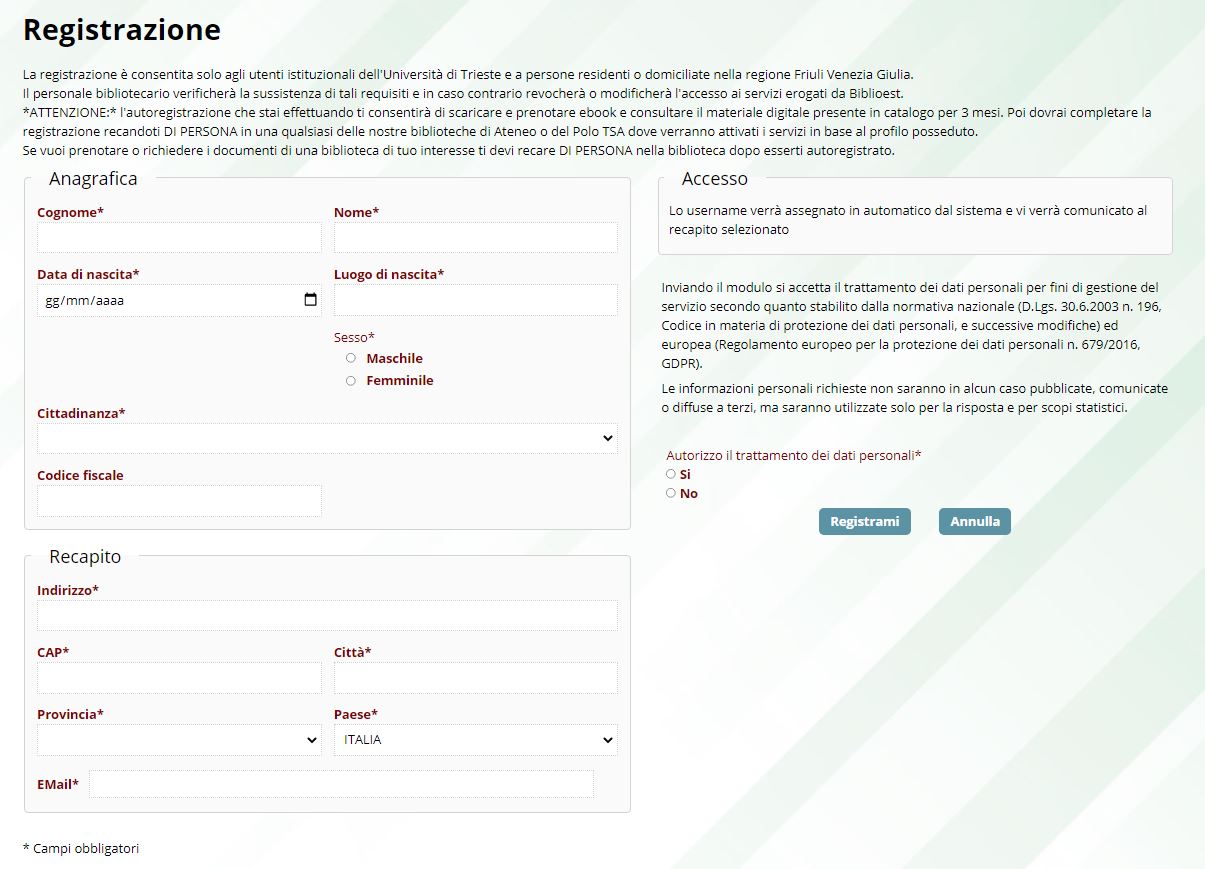Select the Maschile radio button
Viewport: 1205px width, 869px height.
point(350,358)
